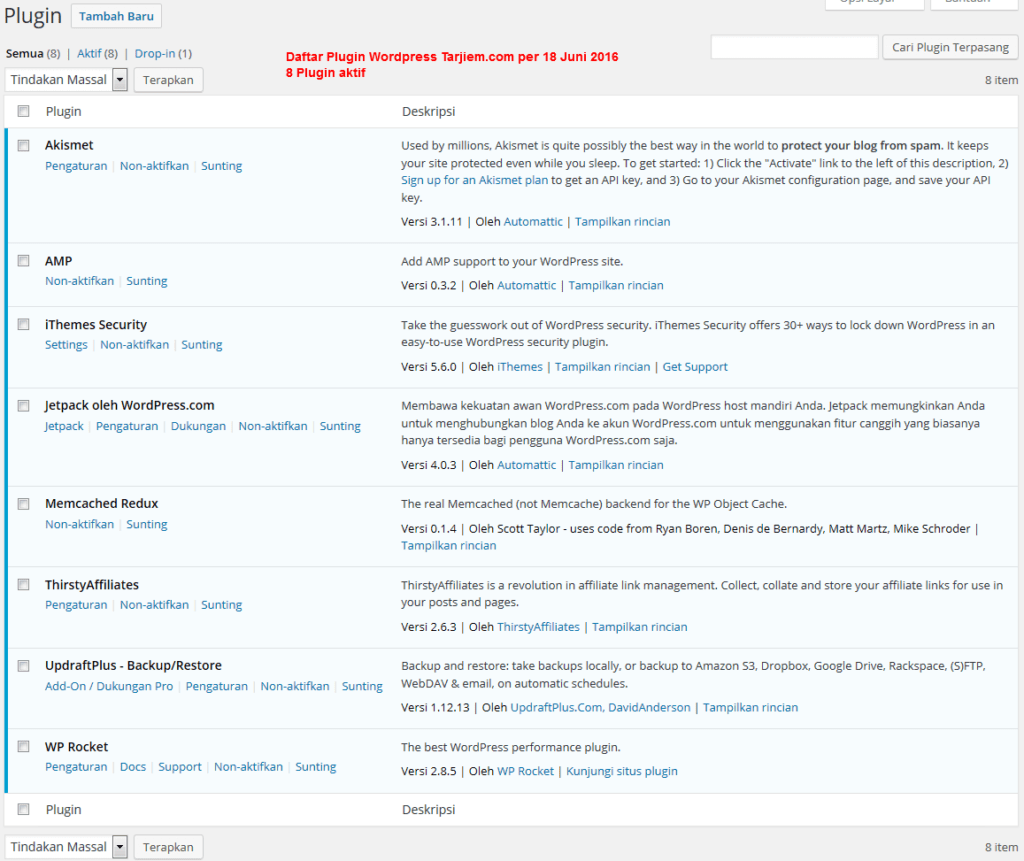Screen dimensions: 1024x861
Task: Open Kunjungi situs plugin for WP Rocket
Action: (622, 772)
